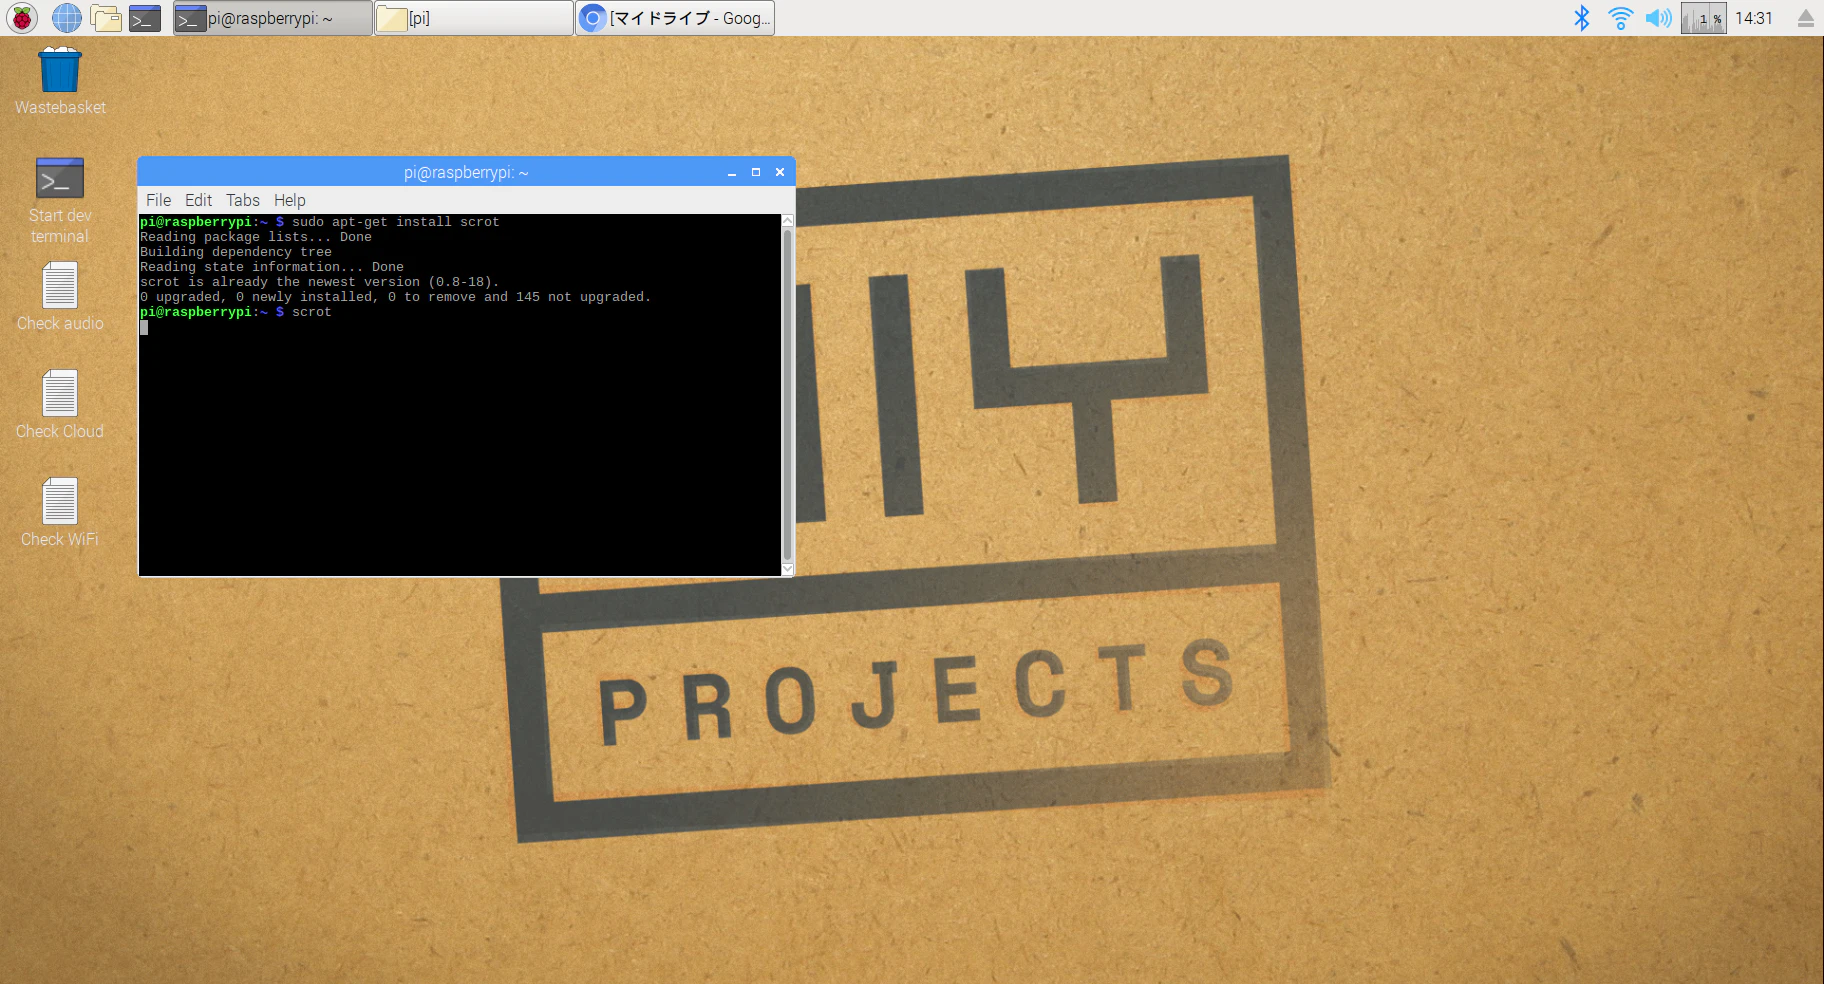The width and height of the screenshot is (1824, 984).
Task: Click the terminal scroll down arrow
Action: click(x=787, y=569)
